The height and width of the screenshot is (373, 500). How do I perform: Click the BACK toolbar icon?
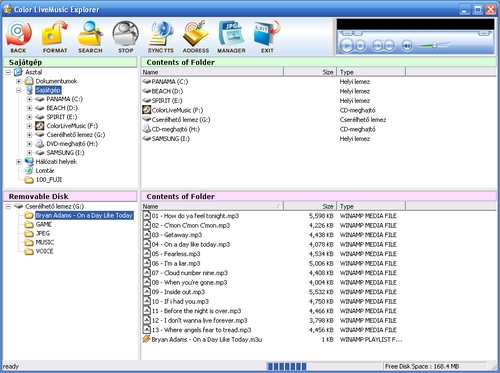[18, 37]
